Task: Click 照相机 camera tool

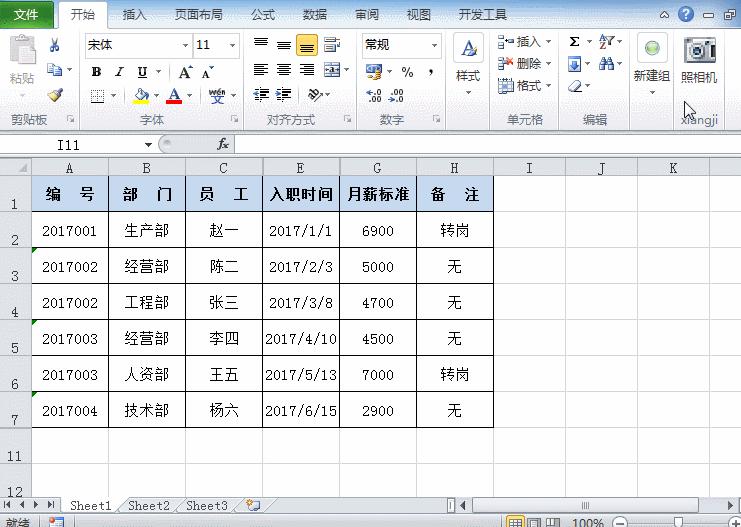Action: click(x=699, y=59)
